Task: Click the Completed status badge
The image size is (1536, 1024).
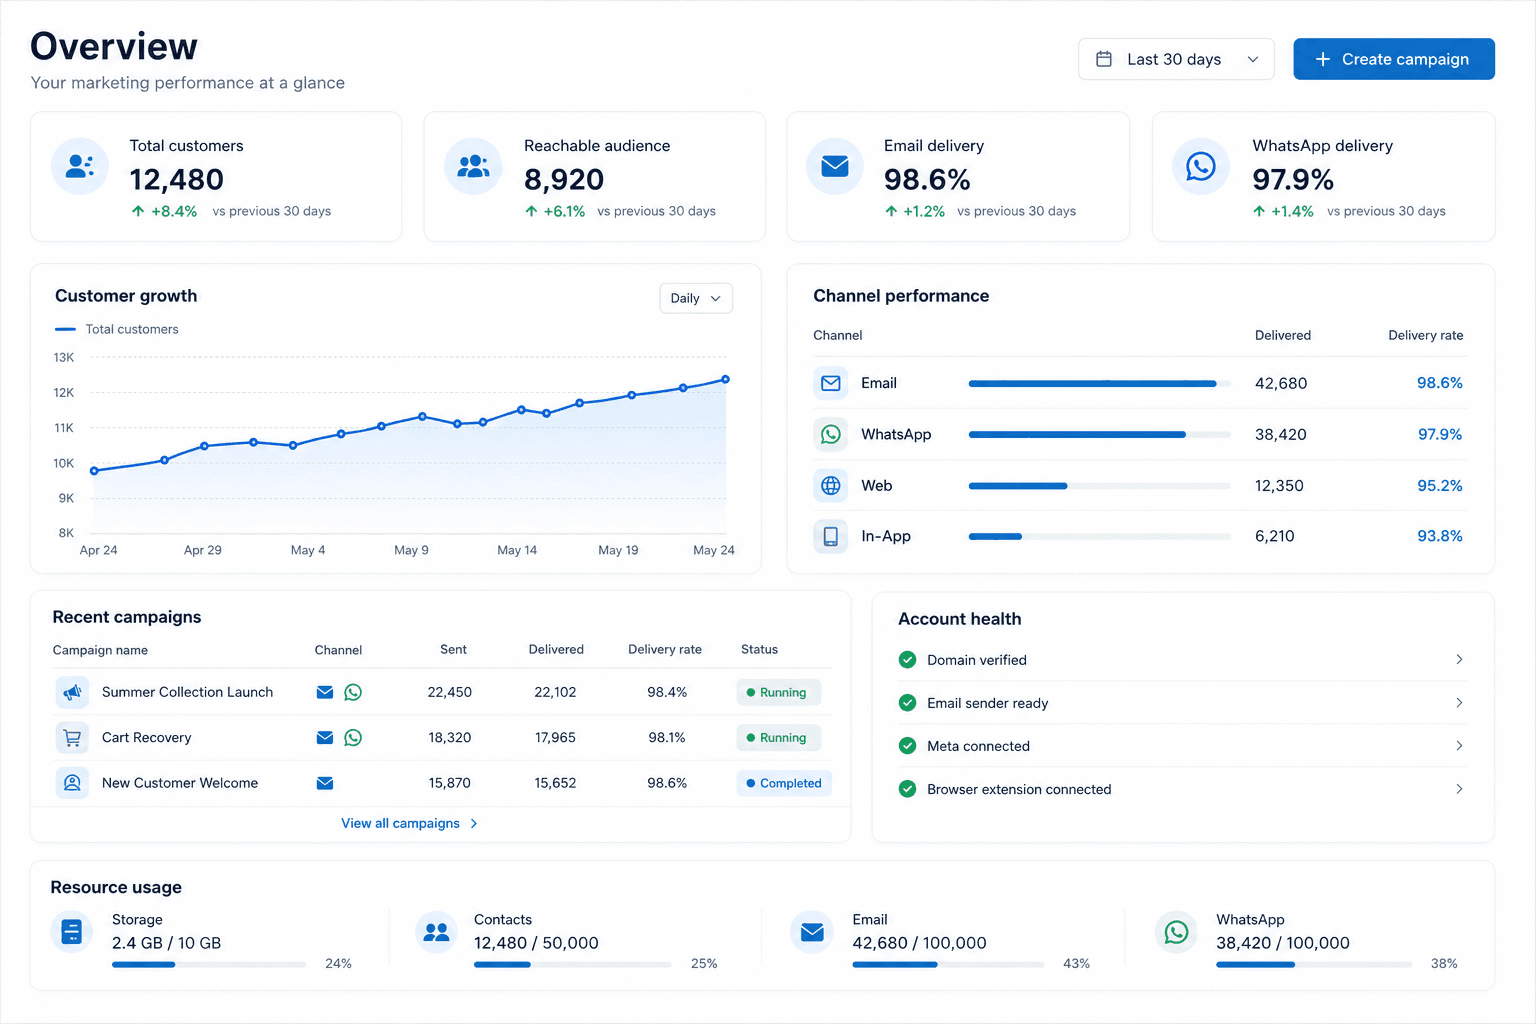Action: click(784, 783)
